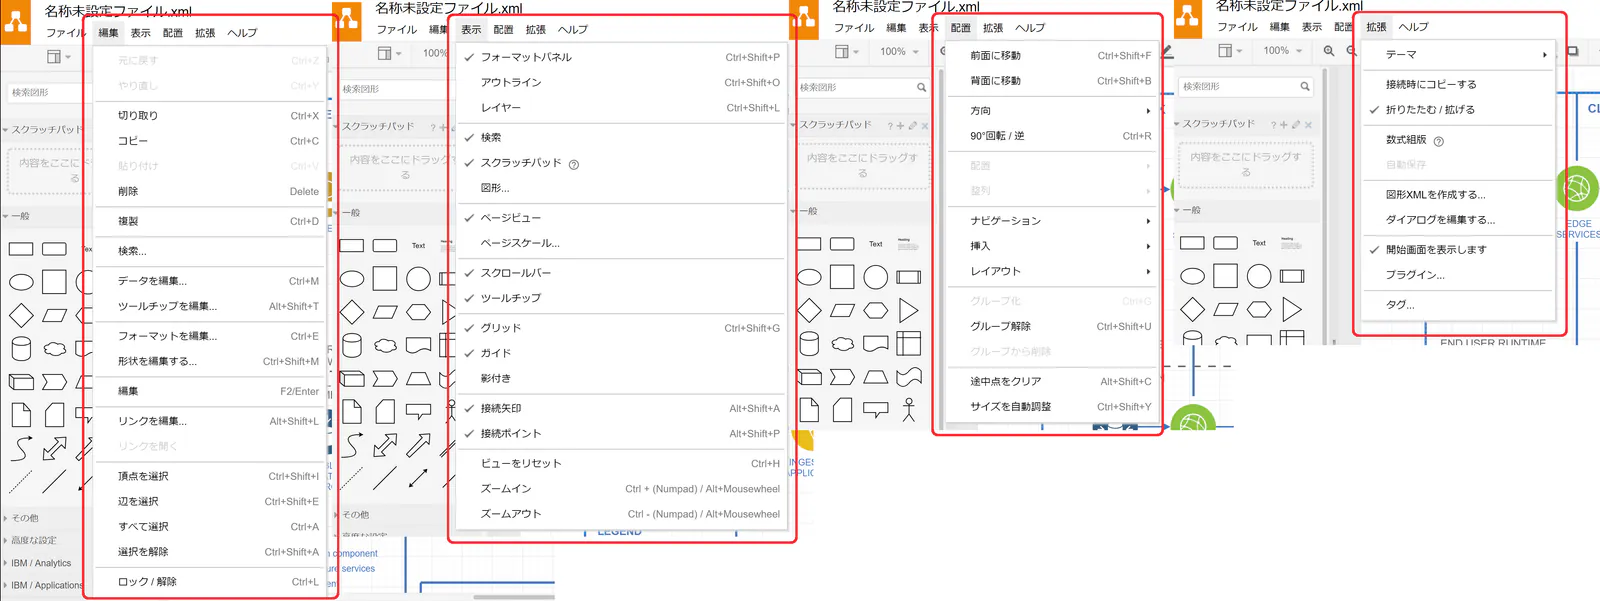Toggle 折りたたむ / 拡げる in the 拡張 menu
Screen dimensions: 1600x601
click(1458, 110)
